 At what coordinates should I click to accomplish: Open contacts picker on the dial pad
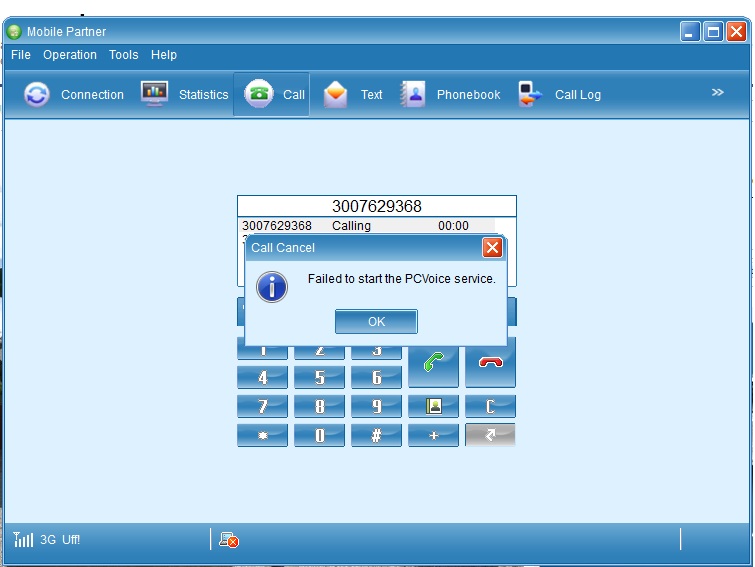(433, 406)
